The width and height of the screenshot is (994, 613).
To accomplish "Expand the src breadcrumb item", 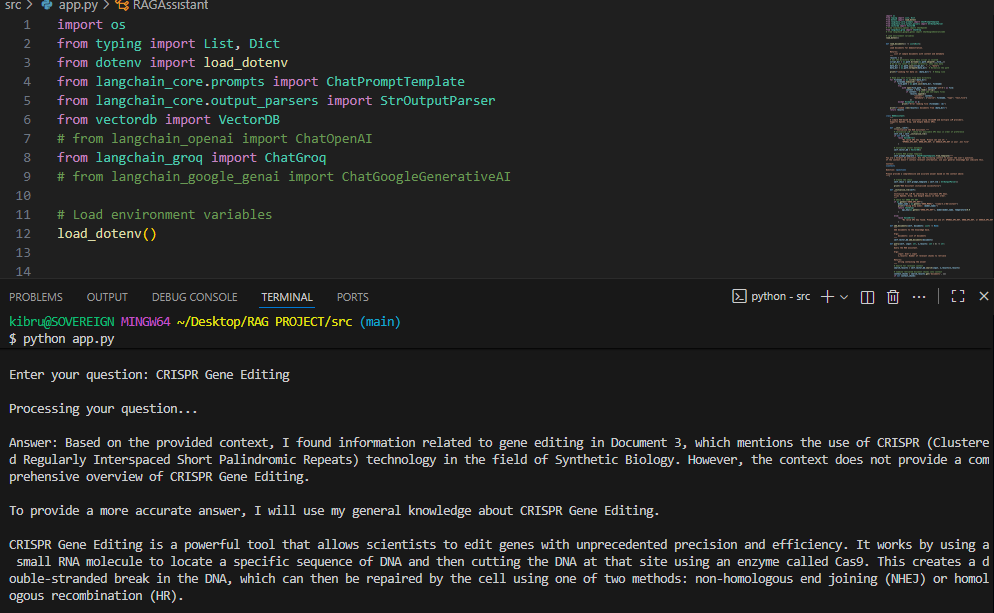I will tap(14, 6).
